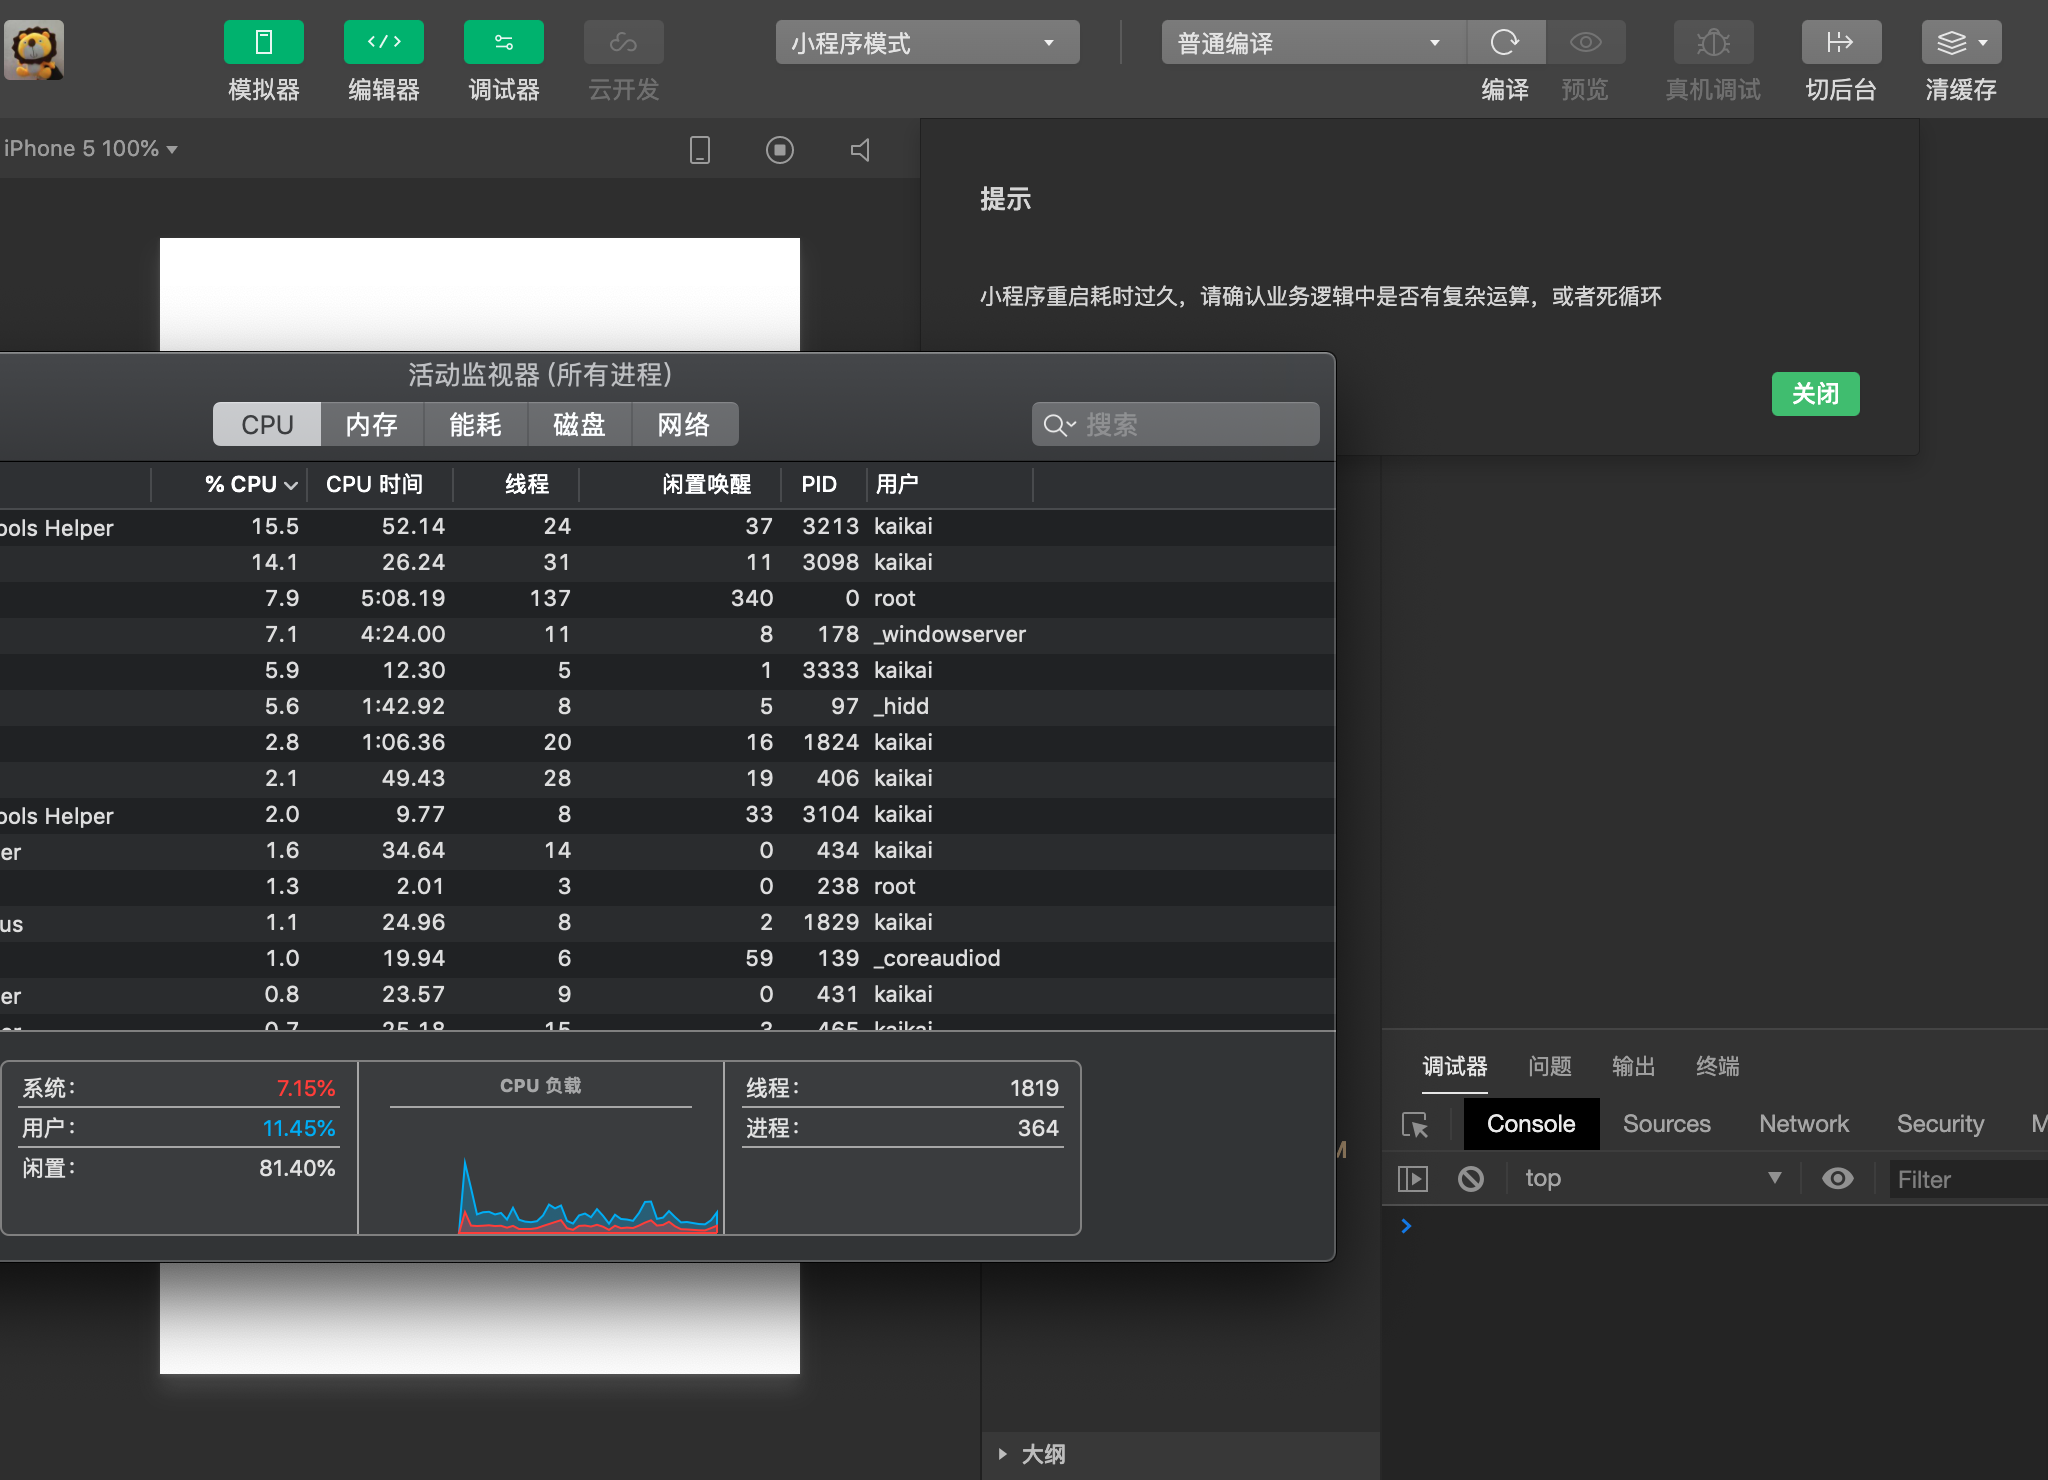
Task: Clear console with the ban icon
Action: tap(1470, 1179)
